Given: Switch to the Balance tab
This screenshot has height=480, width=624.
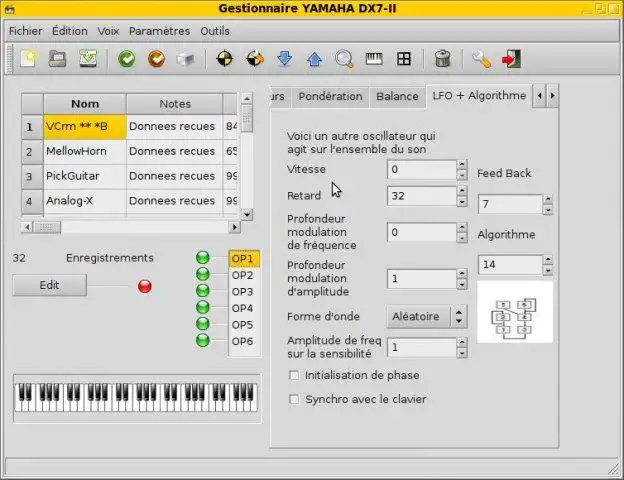Looking at the screenshot, I should tap(397, 96).
